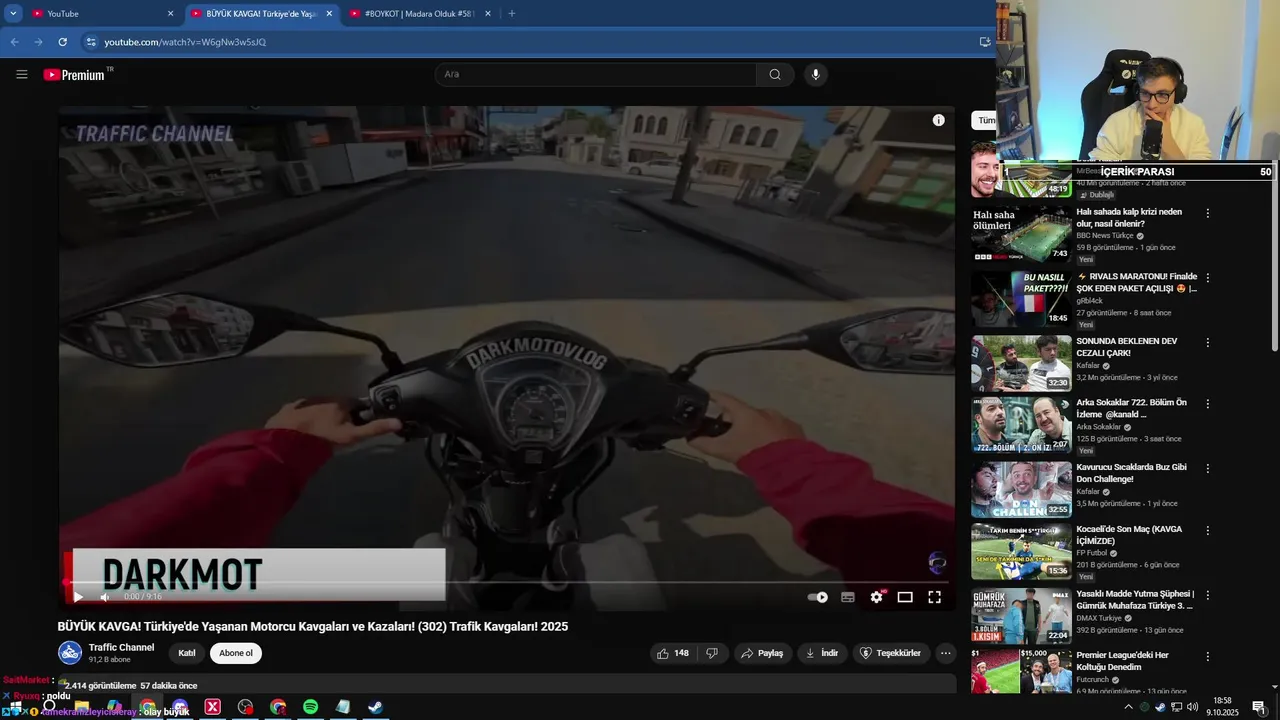Viewport: 1280px width, 720px height.
Task: Open more actions ellipsis below video
Action: click(945, 653)
